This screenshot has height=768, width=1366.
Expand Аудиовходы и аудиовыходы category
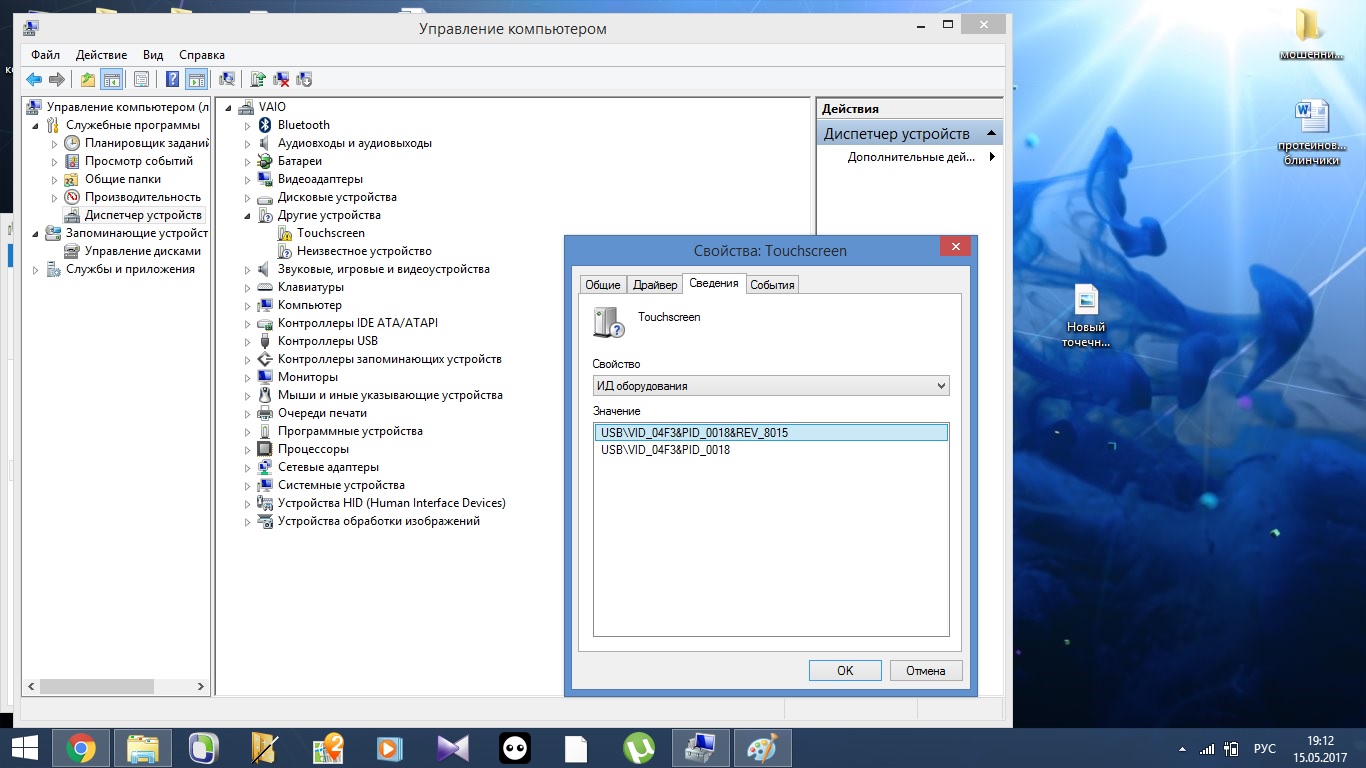tap(248, 144)
